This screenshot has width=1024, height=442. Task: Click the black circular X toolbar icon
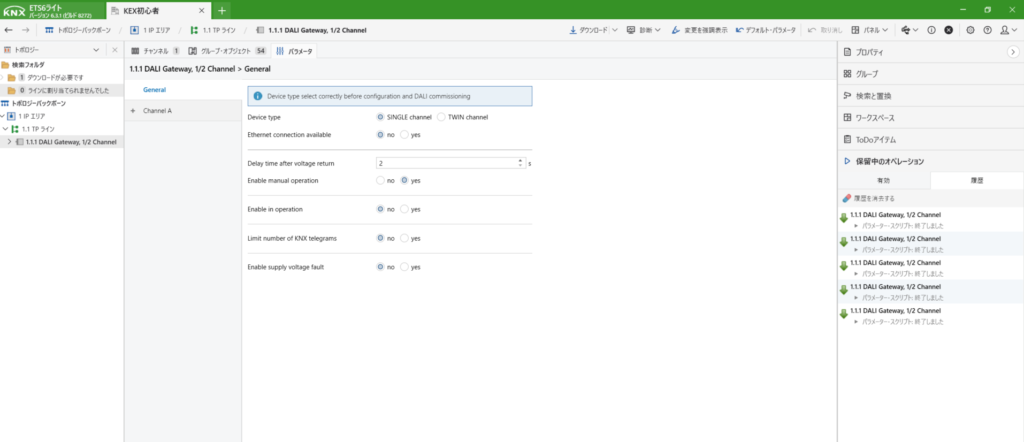coord(948,30)
